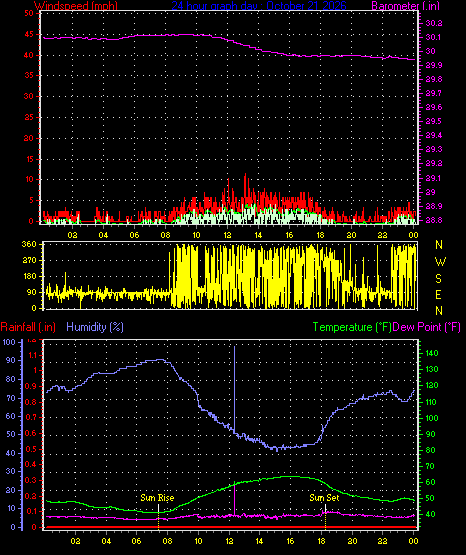Select 180 on the wind direction axis
Image resolution: width=466 pixels, height=555 pixels.
(x=29, y=276)
